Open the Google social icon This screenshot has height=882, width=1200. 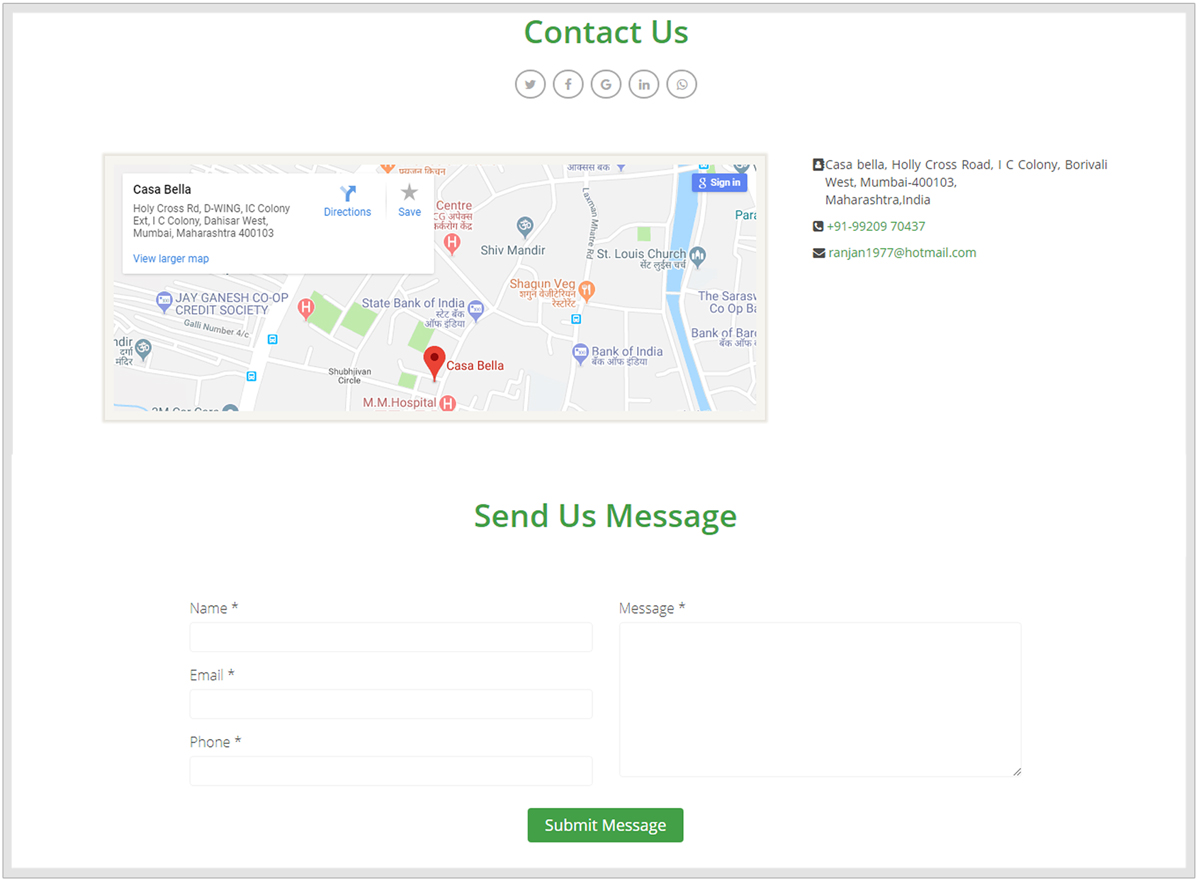tap(606, 84)
